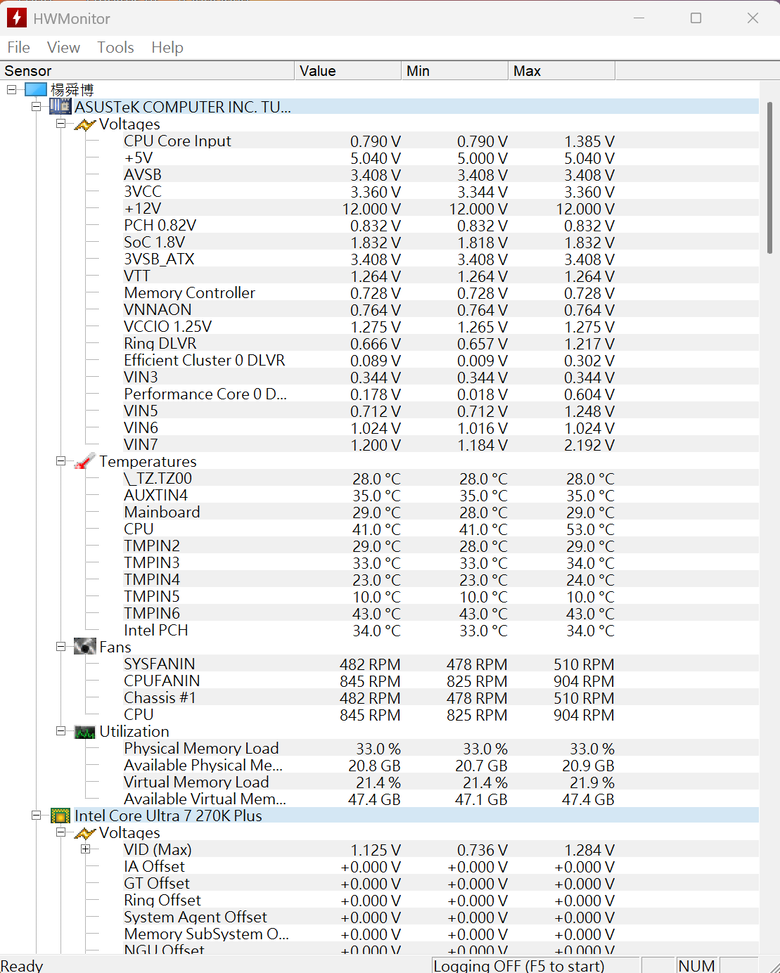Click the VIN7 max value 2.192 V

click(589, 445)
